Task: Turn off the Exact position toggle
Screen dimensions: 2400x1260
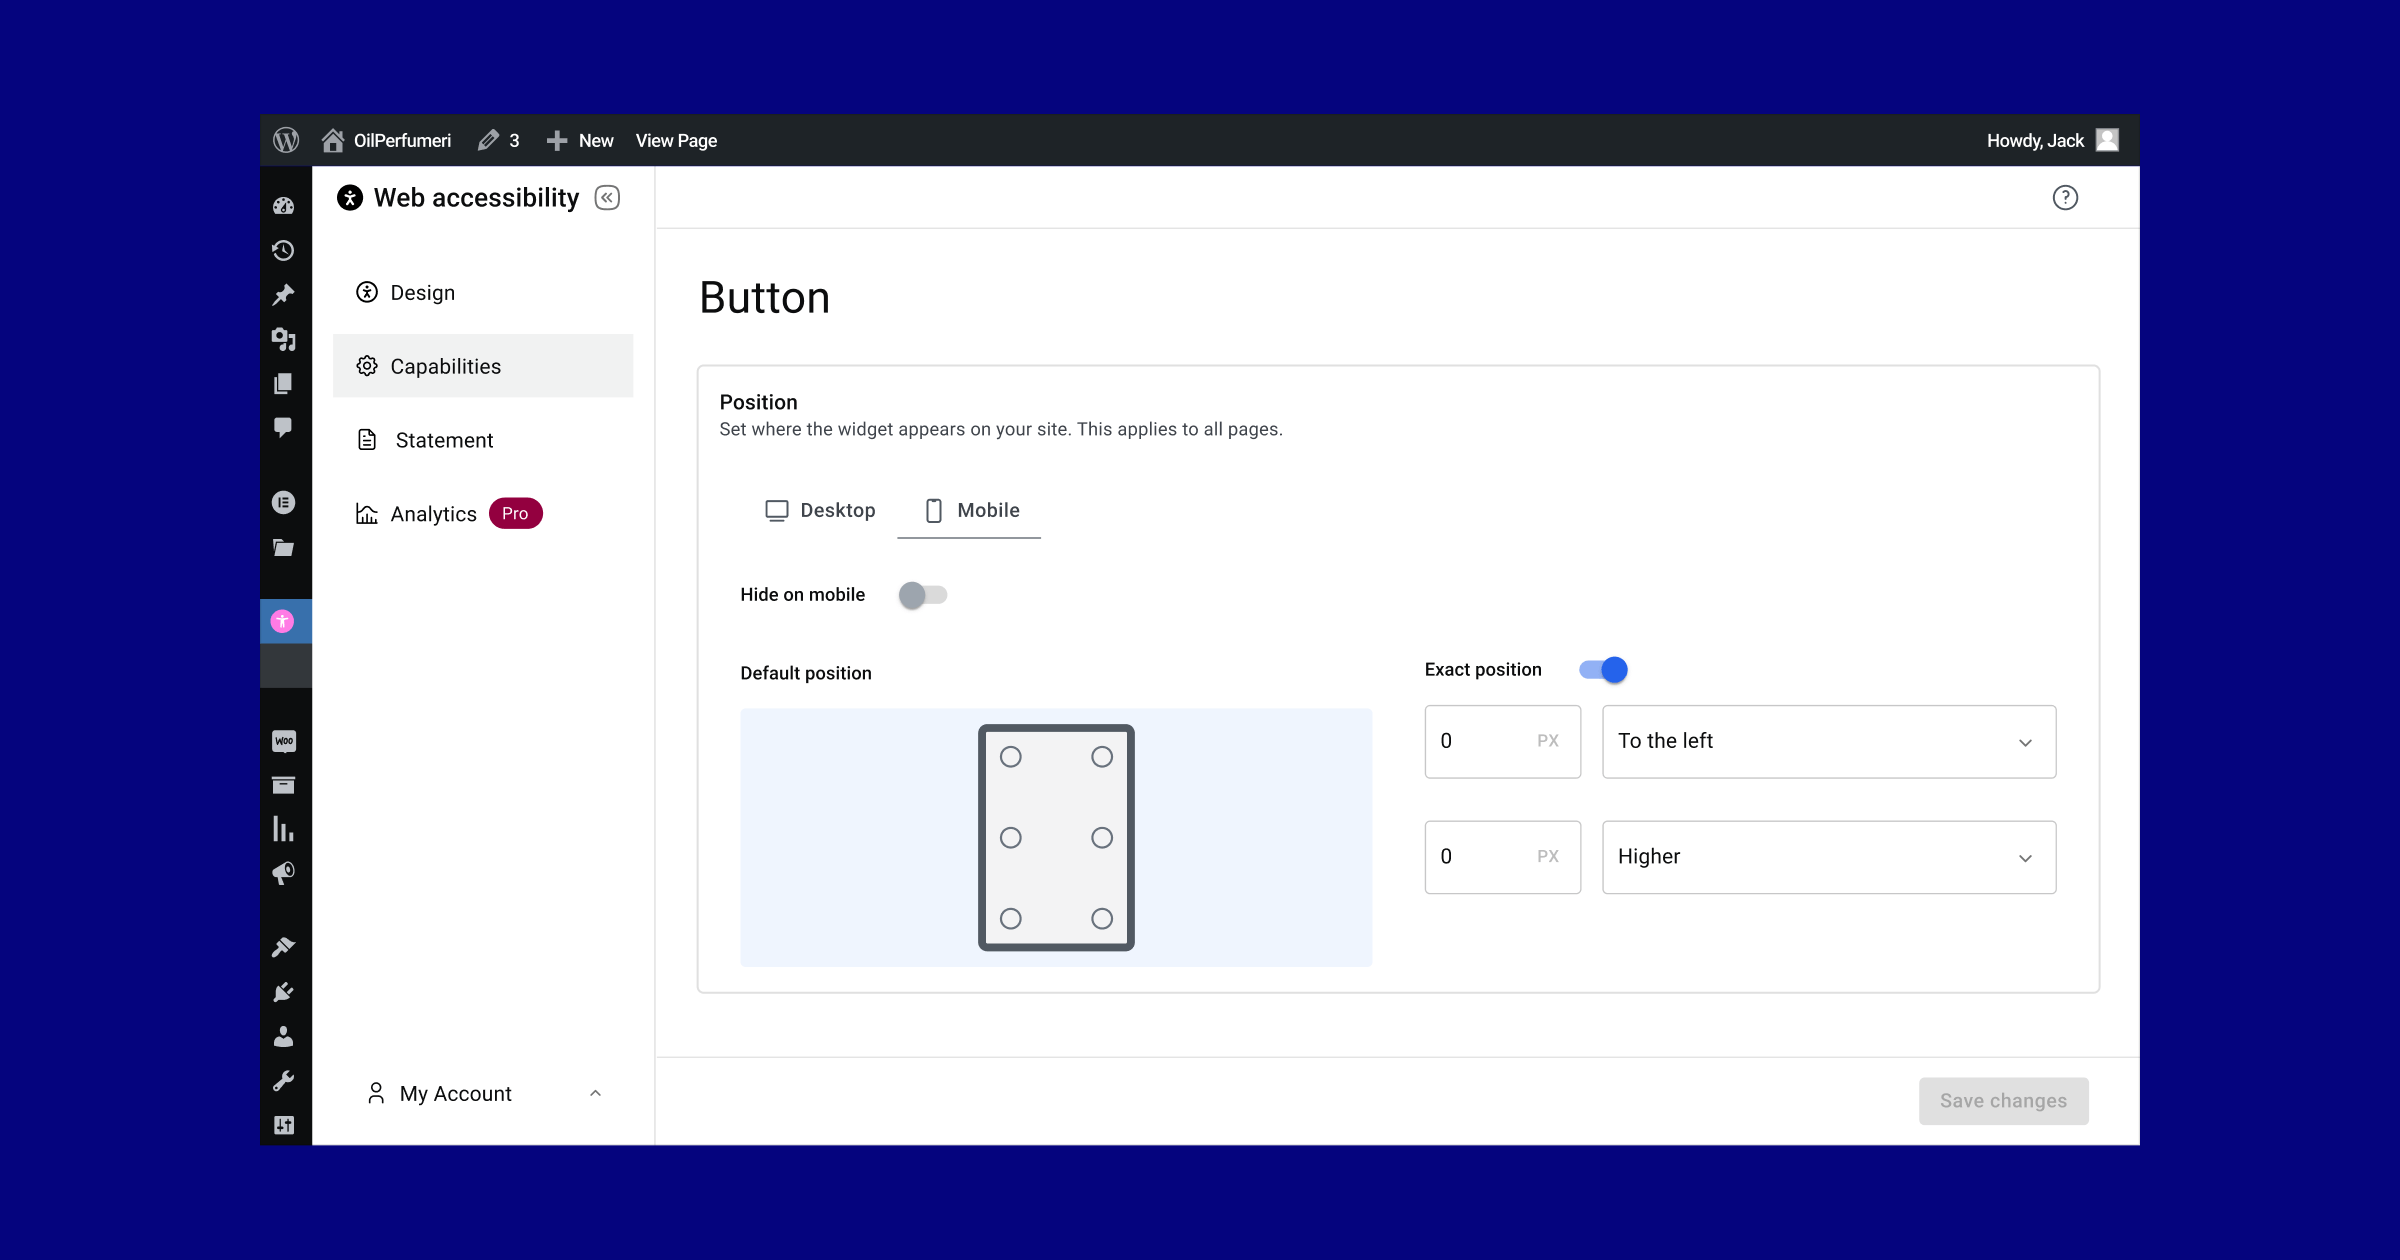Action: 1603,670
